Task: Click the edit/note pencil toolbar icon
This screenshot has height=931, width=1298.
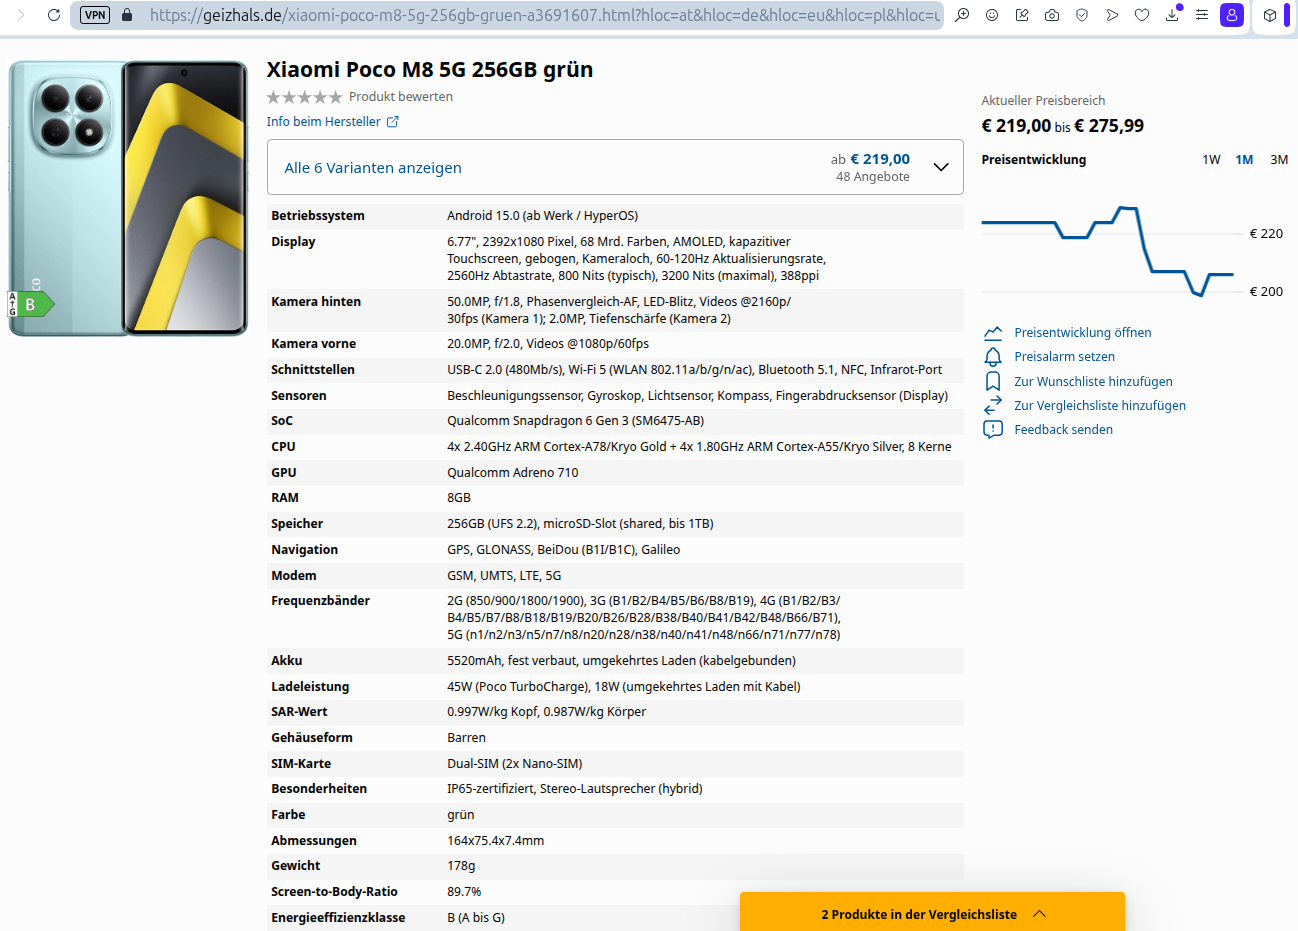Action: [x=1022, y=15]
